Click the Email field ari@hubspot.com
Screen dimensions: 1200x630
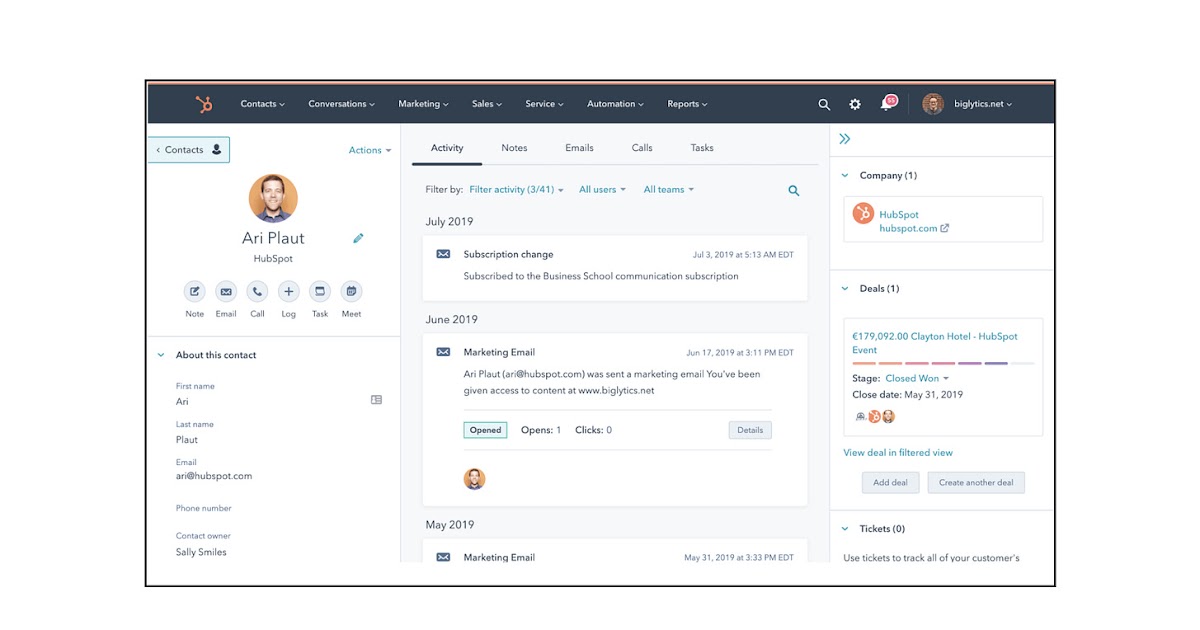click(214, 476)
